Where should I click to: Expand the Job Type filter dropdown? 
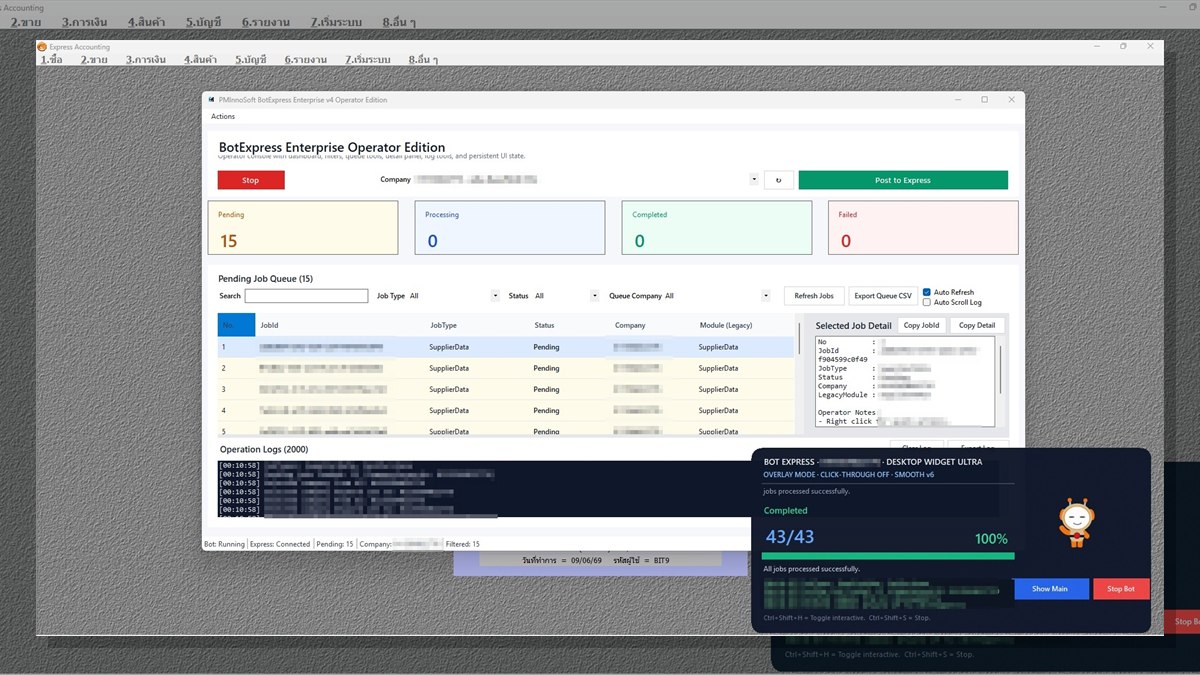pyautogui.click(x=495, y=296)
